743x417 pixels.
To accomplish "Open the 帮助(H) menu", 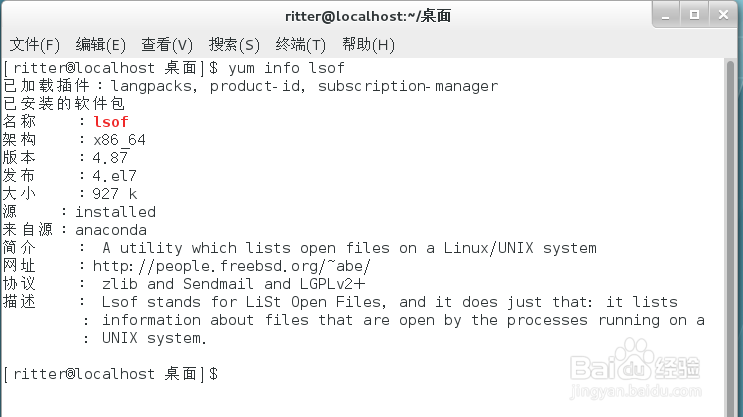I will coord(368,45).
